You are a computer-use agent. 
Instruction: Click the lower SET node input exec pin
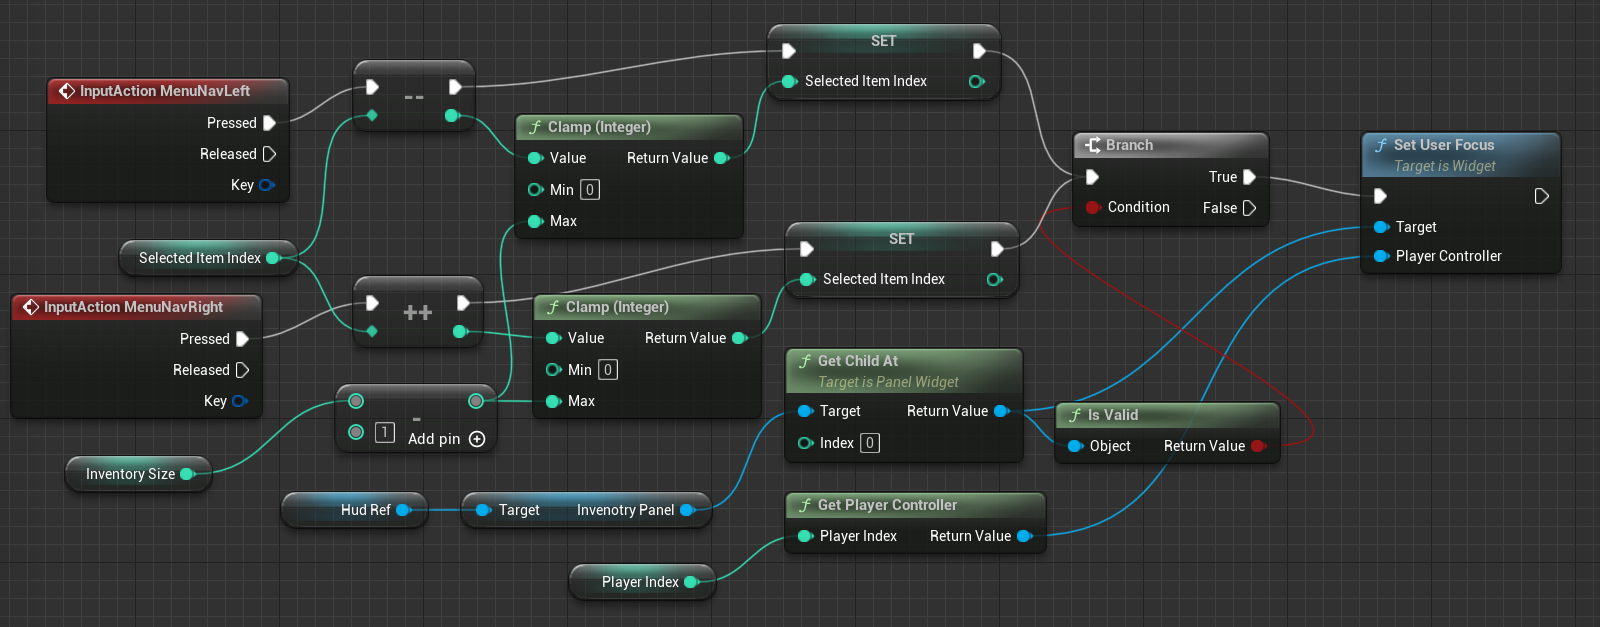click(x=807, y=249)
